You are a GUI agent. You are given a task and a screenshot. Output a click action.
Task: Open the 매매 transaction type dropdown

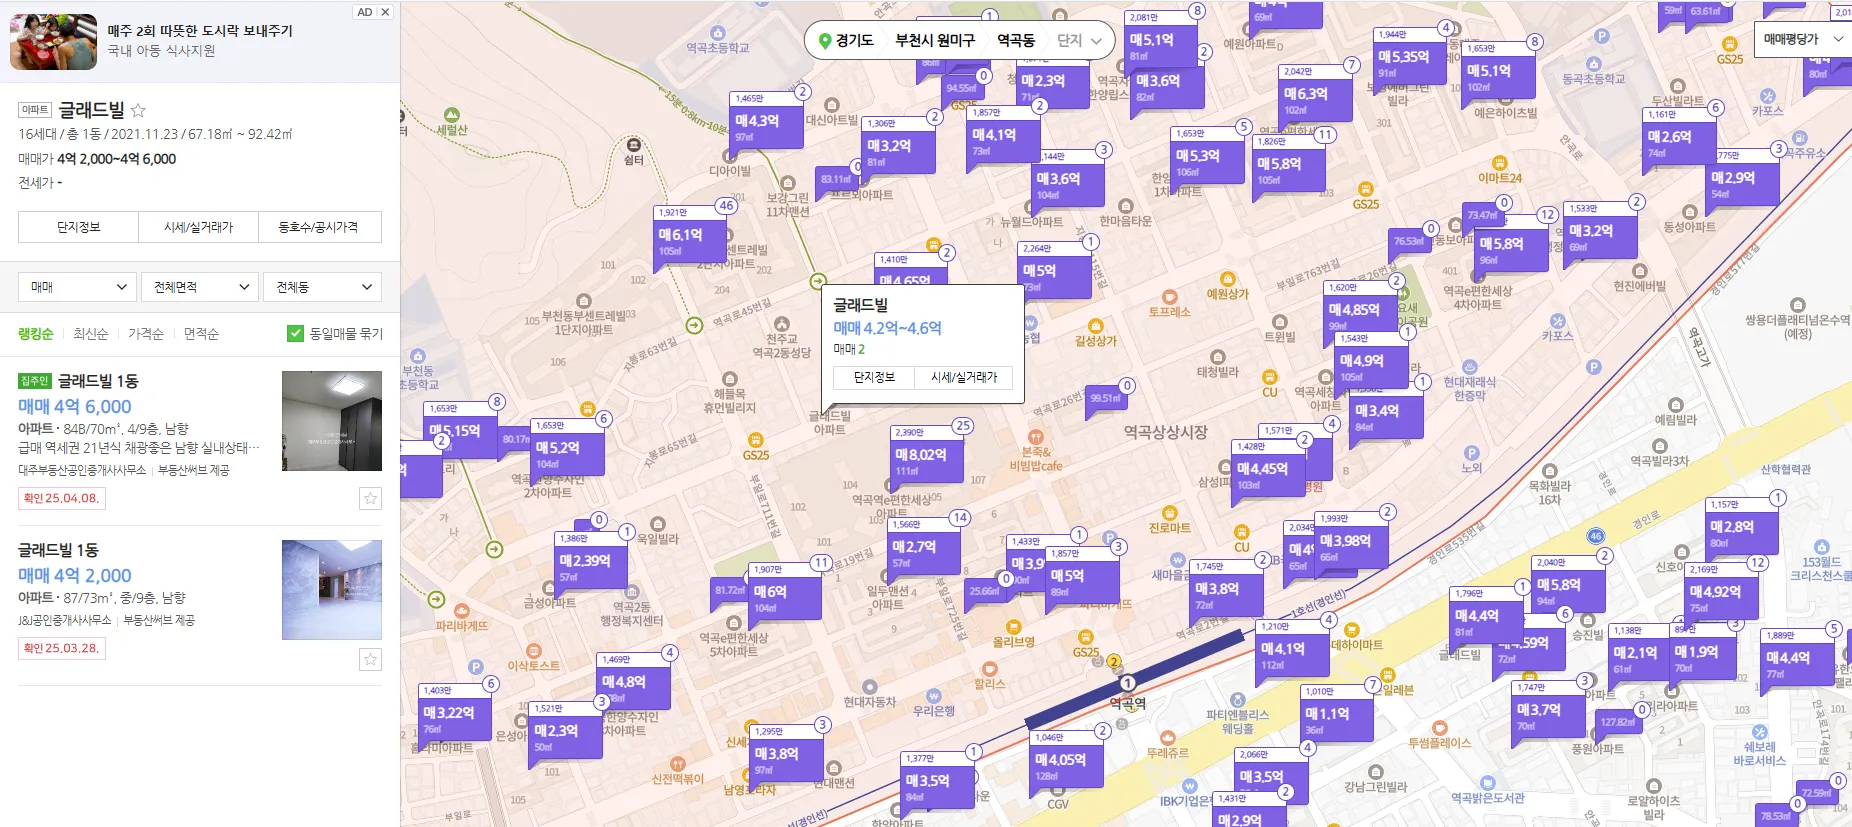coord(76,287)
